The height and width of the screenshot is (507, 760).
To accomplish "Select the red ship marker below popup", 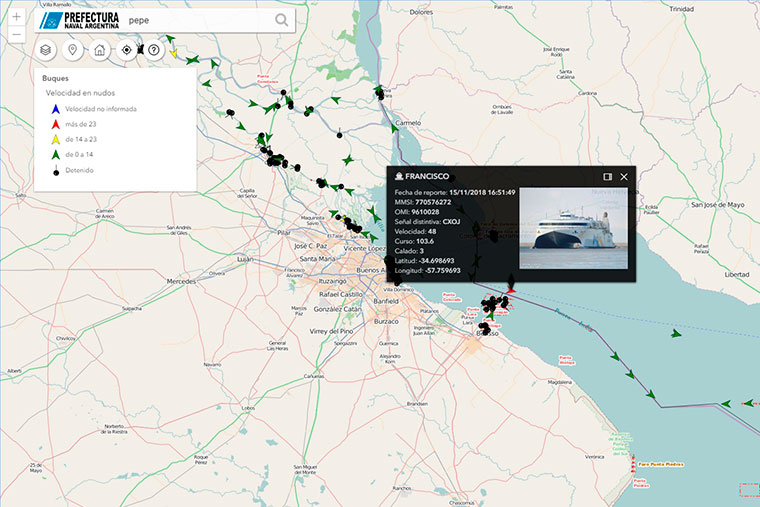I will tap(511, 290).
